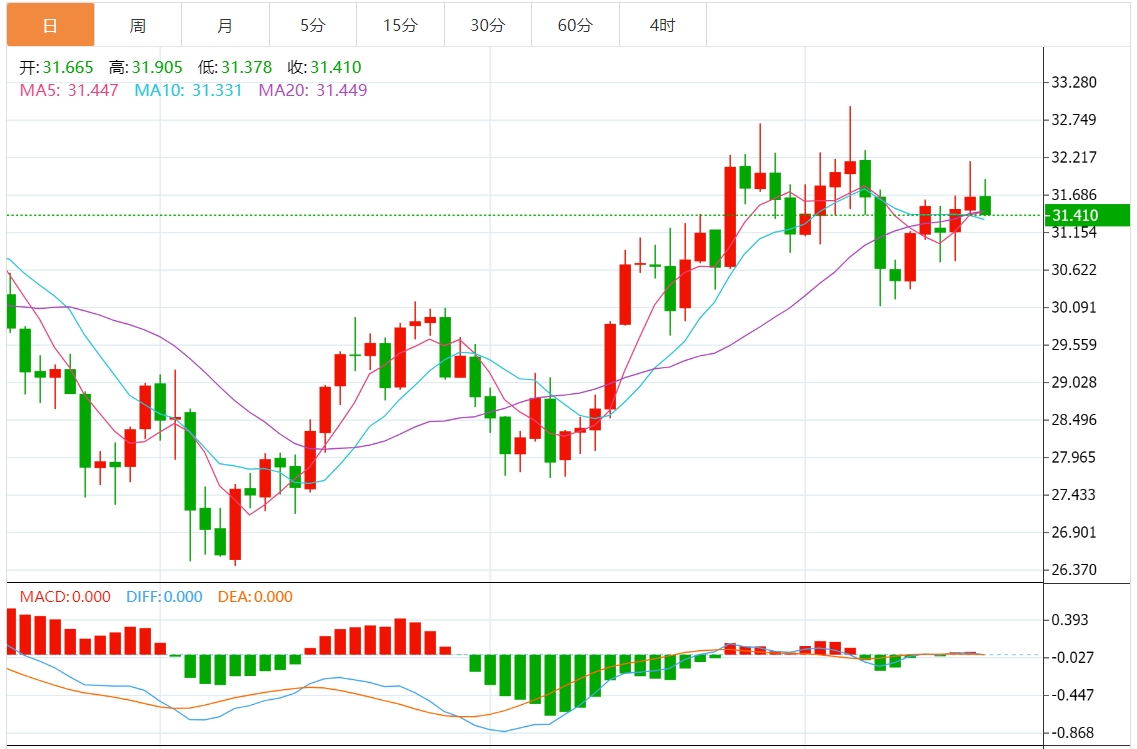Click the MA20 indicator label
The height and width of the screenshot is (749, 1137).
coord(313,90)
